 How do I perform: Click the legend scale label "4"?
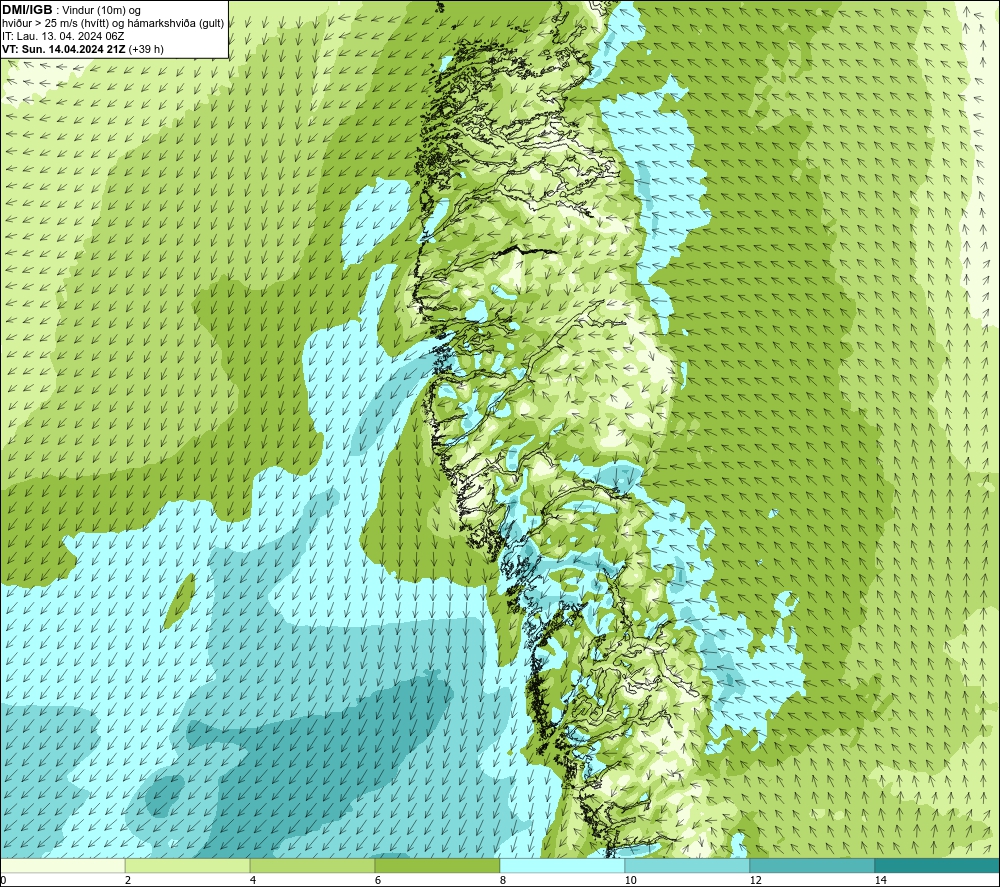click(253, 880)
